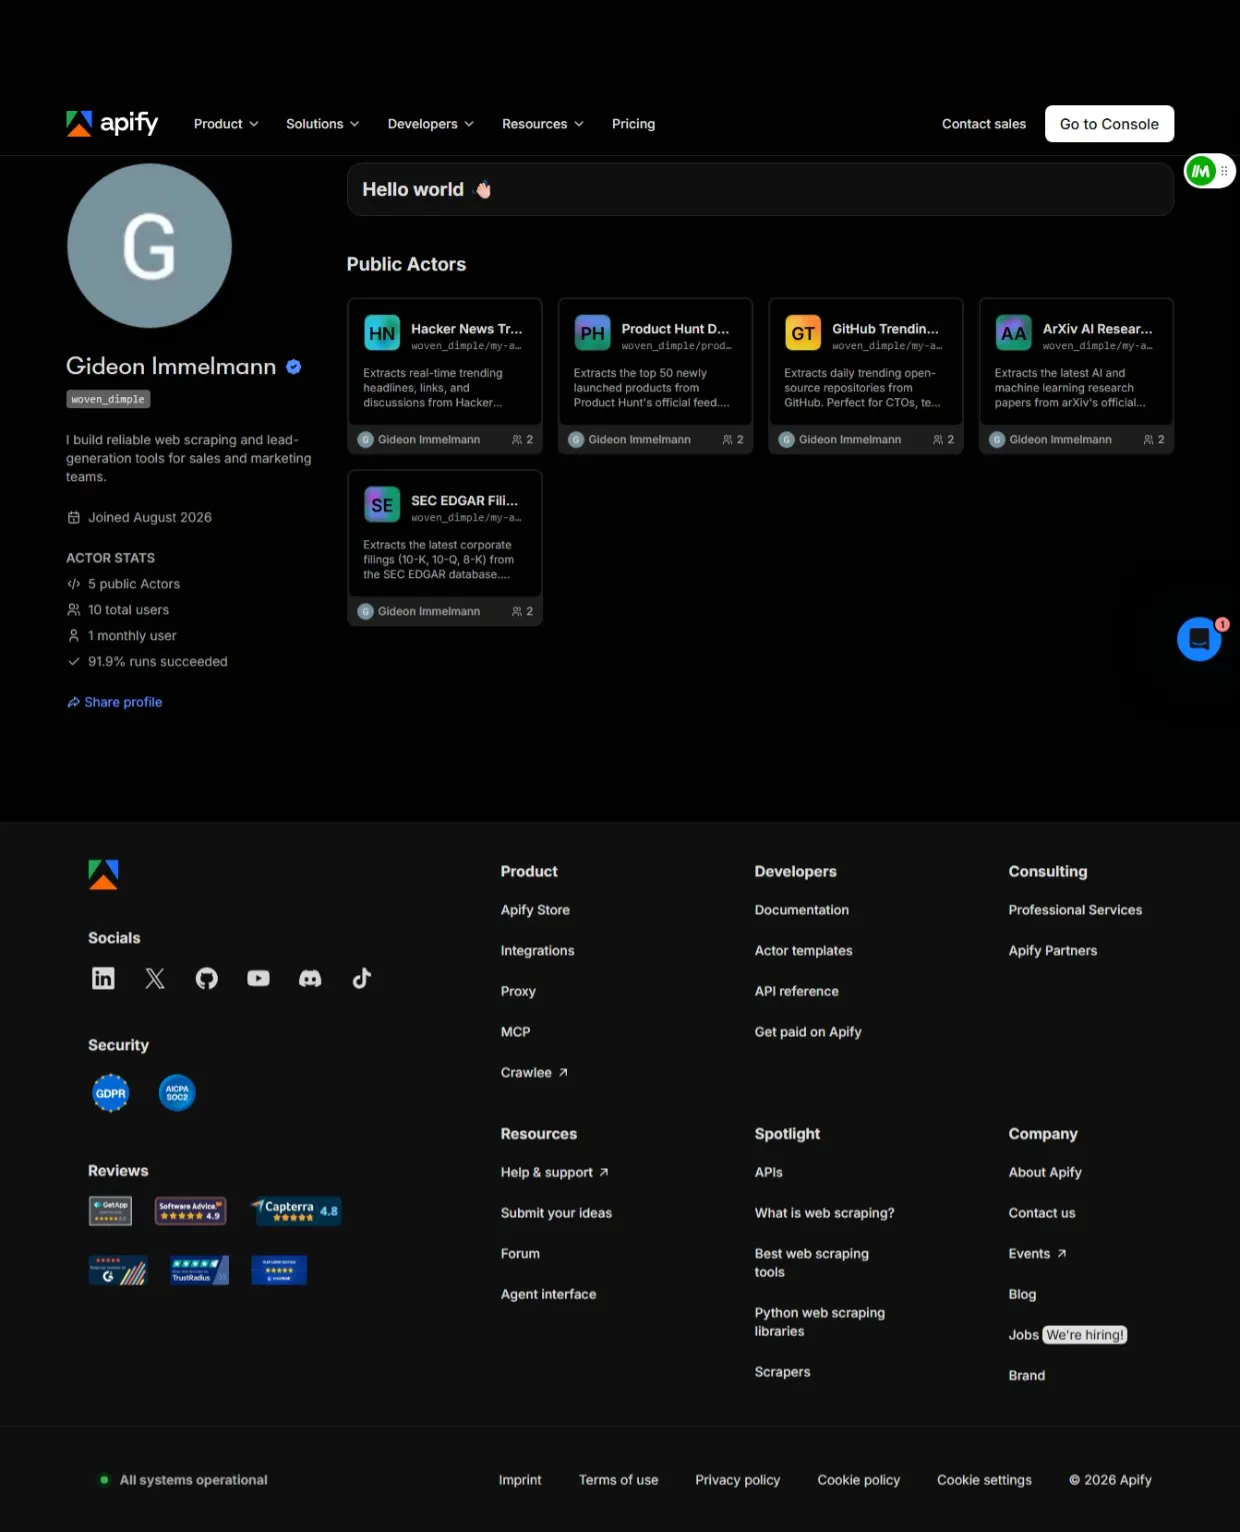Click the GDPR security badge
Viewport: 1240px width, 1532px height.
110,1093
